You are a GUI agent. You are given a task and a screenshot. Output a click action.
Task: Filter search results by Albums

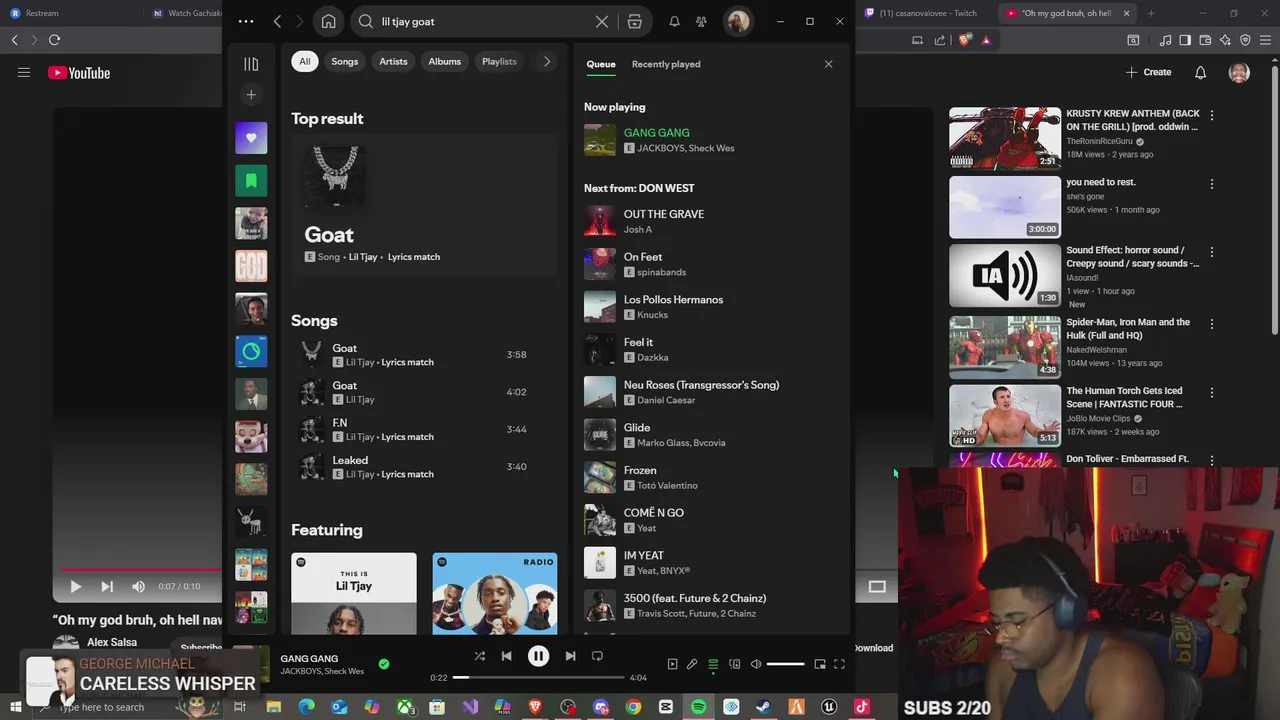pos(445,61)
